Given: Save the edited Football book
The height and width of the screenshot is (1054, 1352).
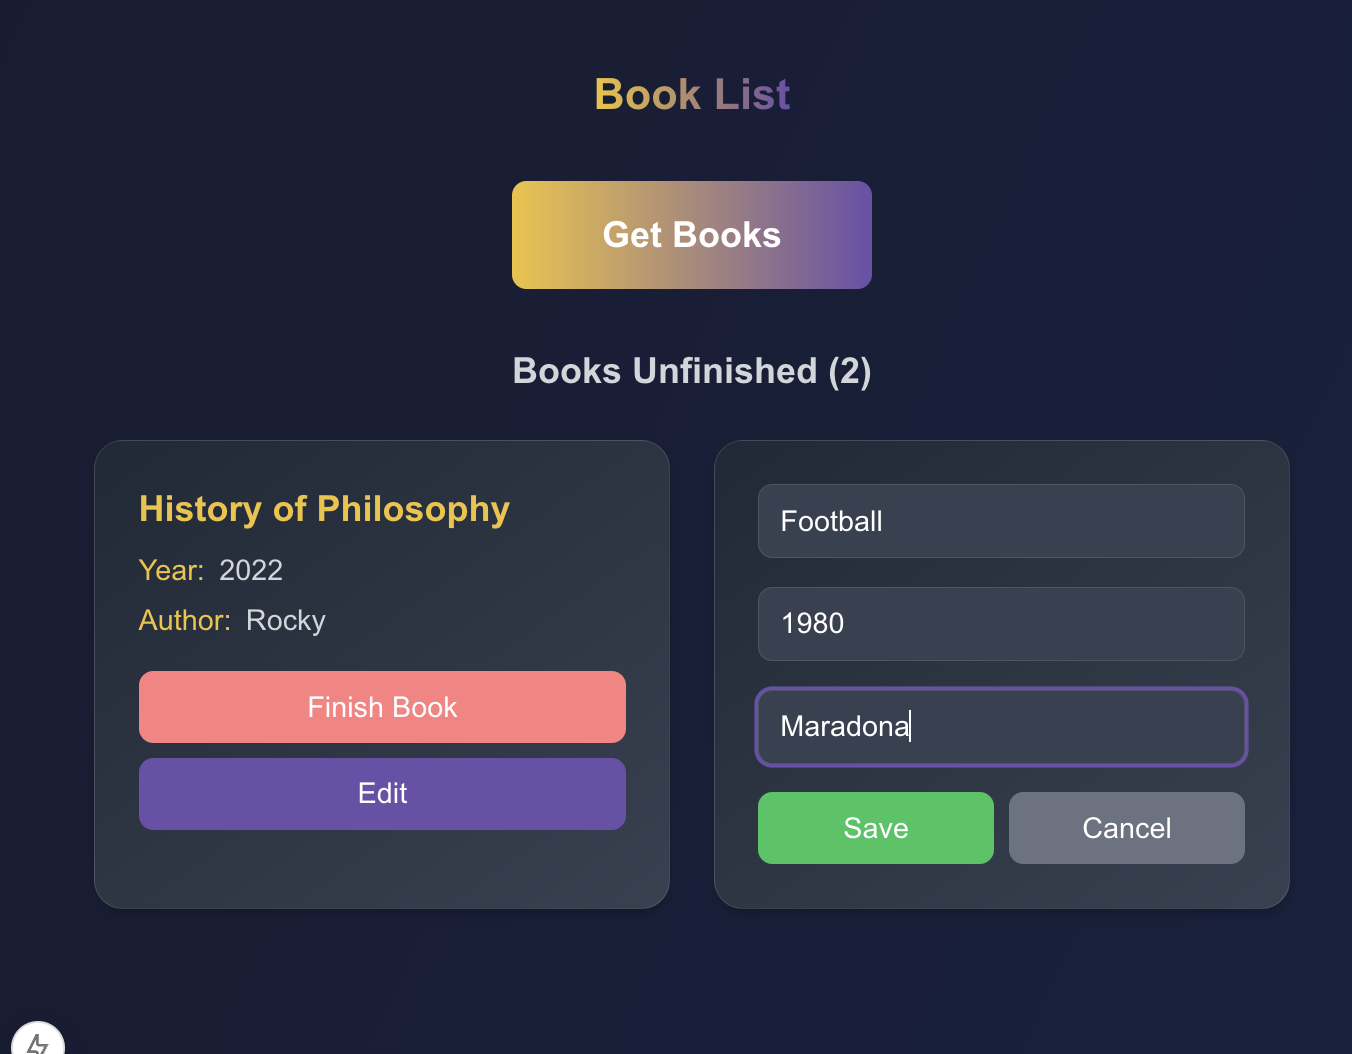Looking at the screenshot, I should point(876,828).
